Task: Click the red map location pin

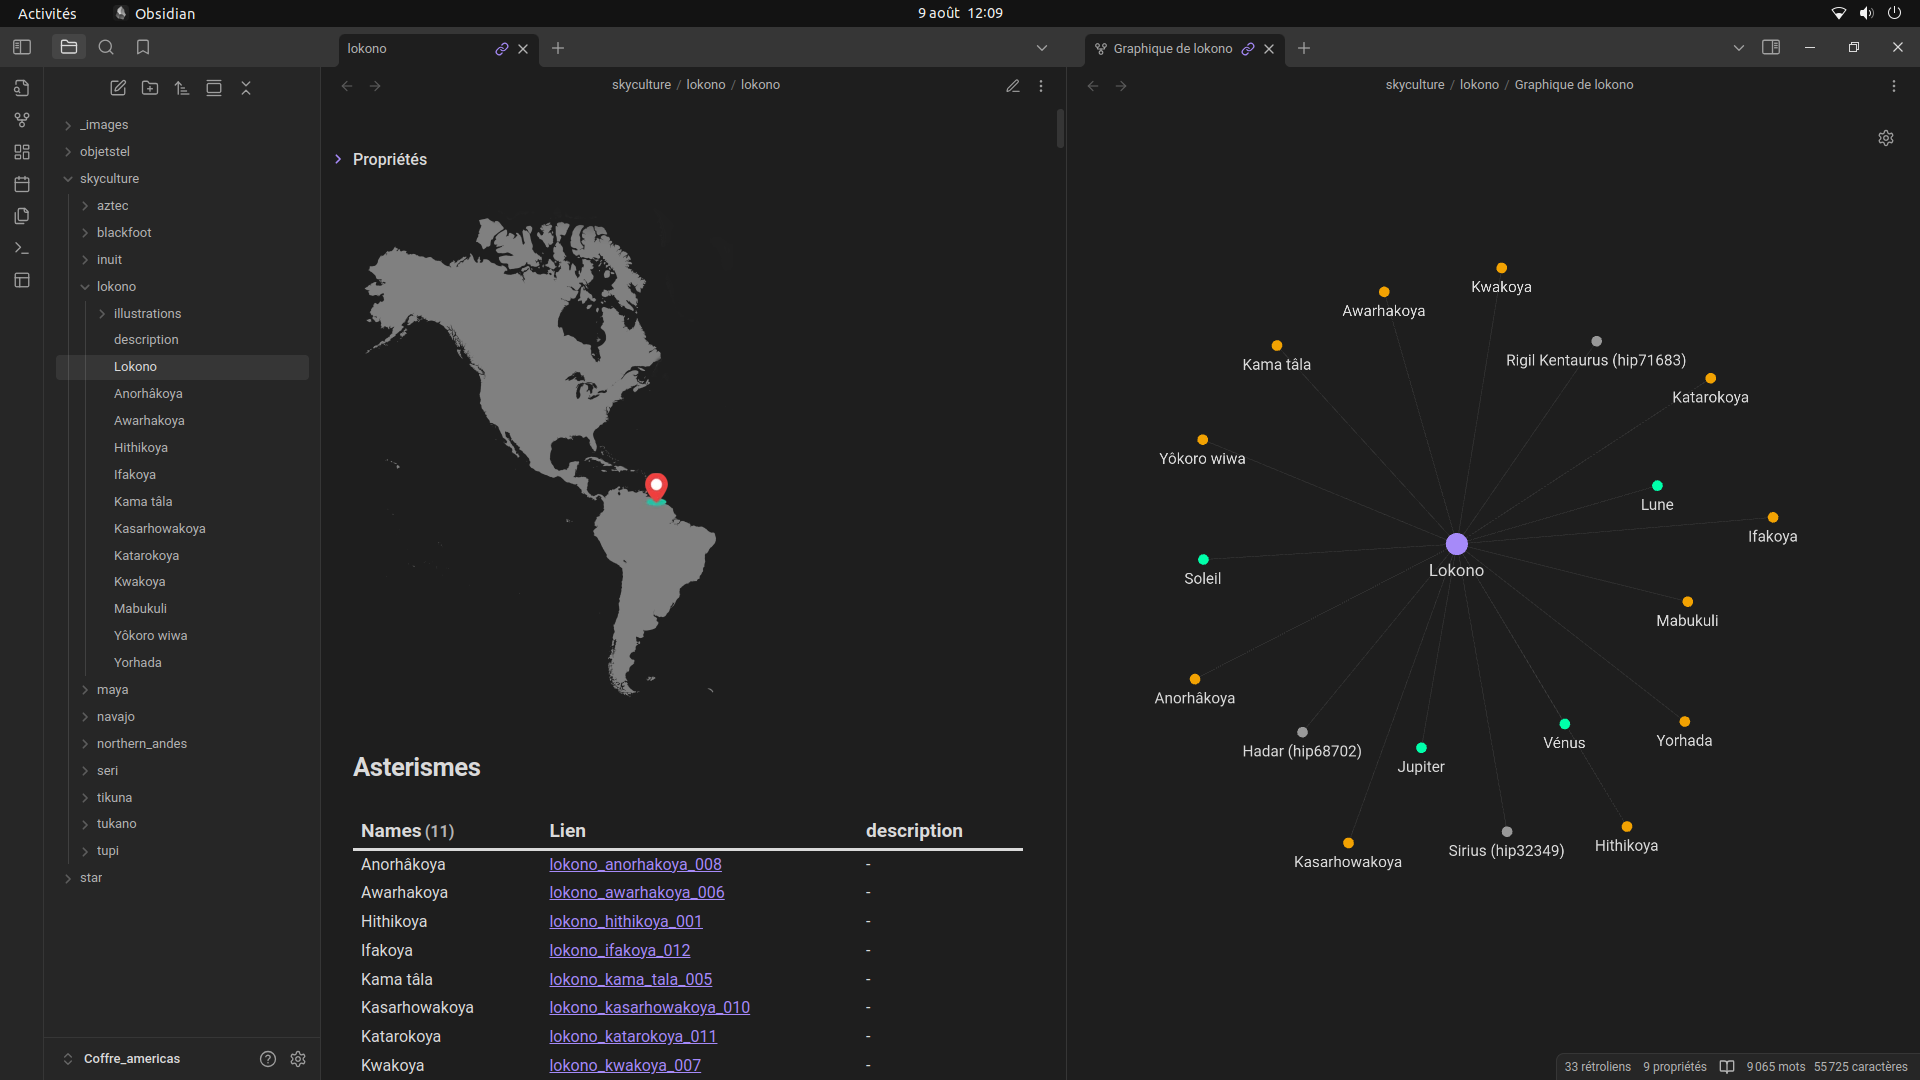Action: (656, 486)
